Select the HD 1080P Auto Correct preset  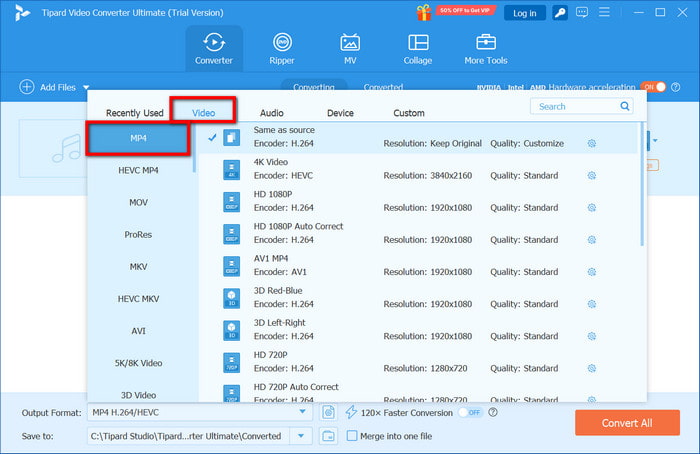point(418,233)
